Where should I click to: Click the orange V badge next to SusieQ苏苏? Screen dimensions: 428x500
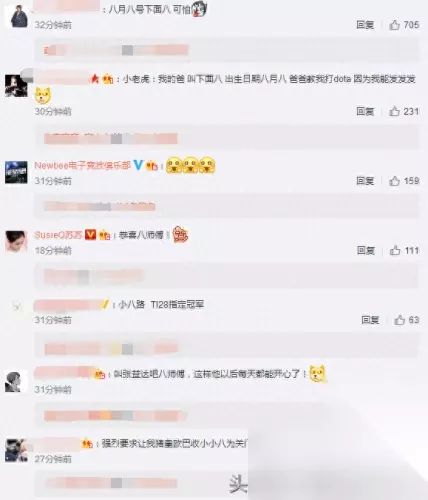(x=90, y=235)
